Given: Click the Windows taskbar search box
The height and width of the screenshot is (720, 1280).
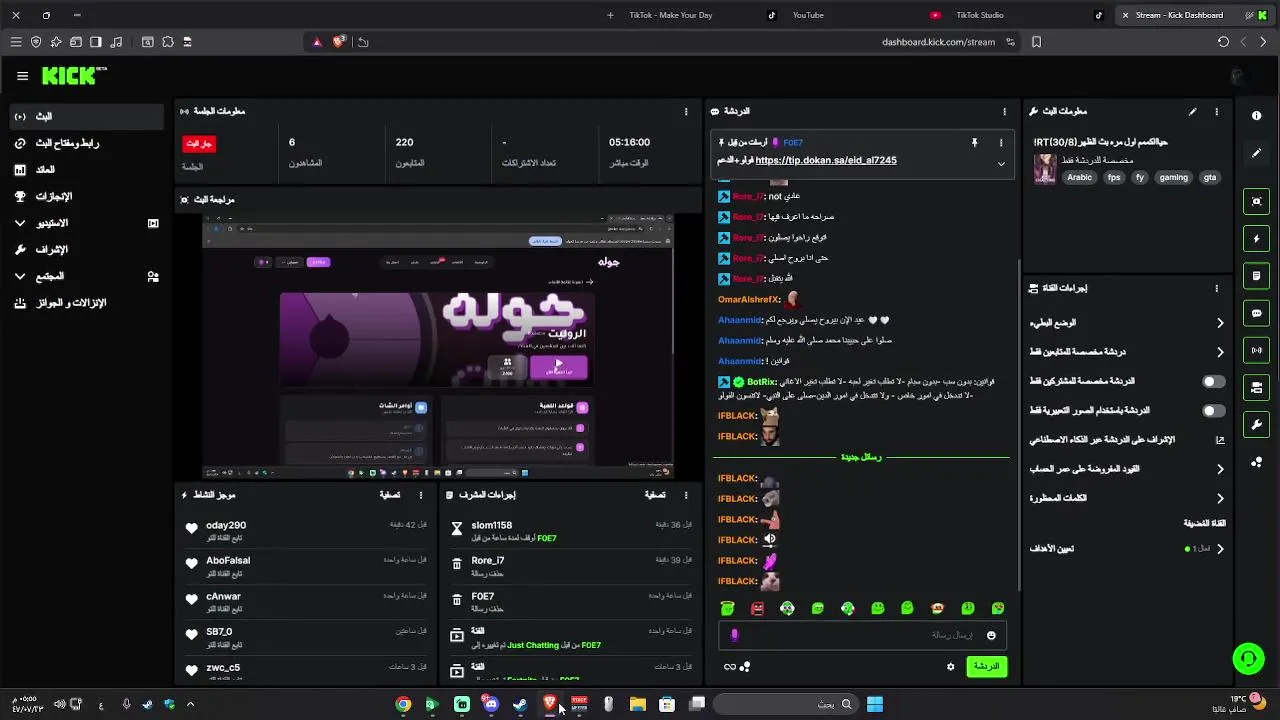Looking at the screenshot, I should 785,704.
